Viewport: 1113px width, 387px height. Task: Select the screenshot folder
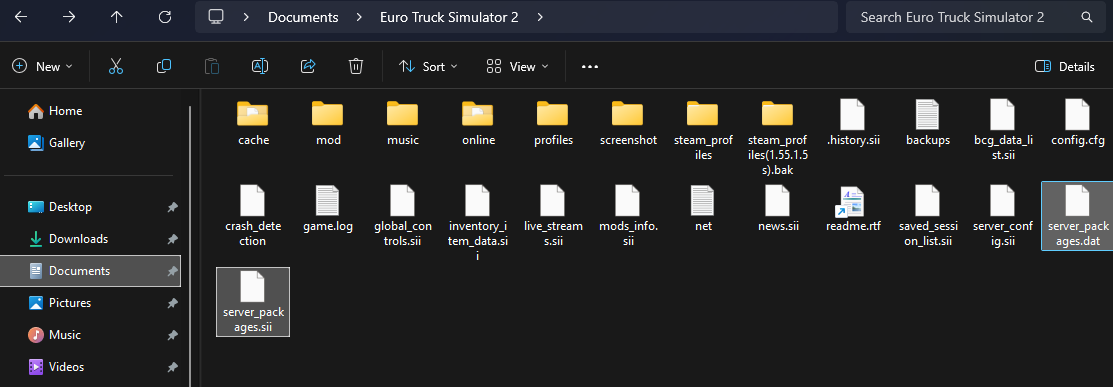pyautogui.click(x=627, y=122)
